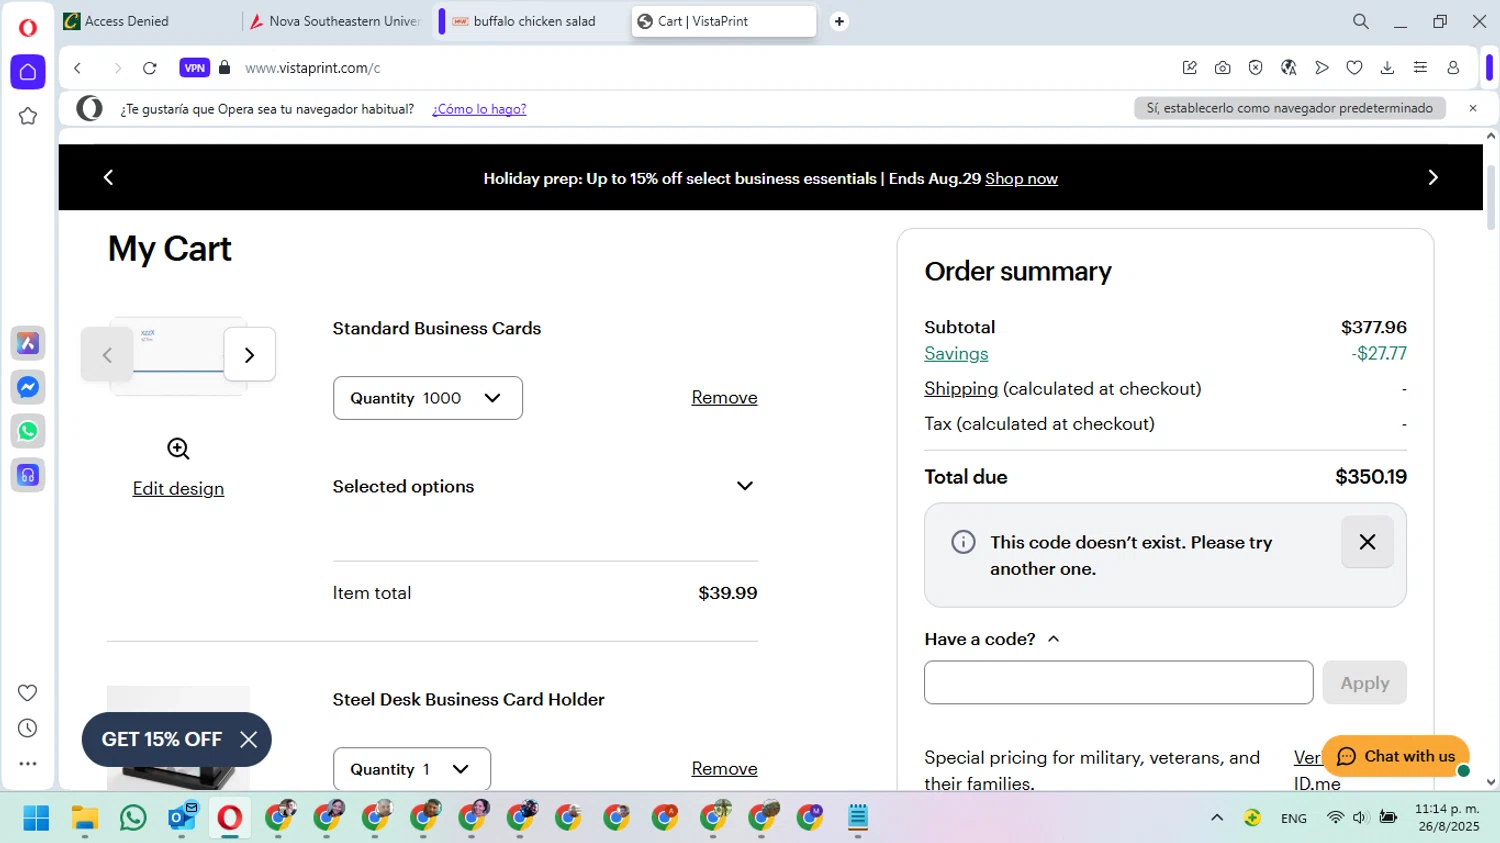This screenshot has height=843, width=1500.
Task: Open History clock icon in sidebar
Action: coord(28,728)
